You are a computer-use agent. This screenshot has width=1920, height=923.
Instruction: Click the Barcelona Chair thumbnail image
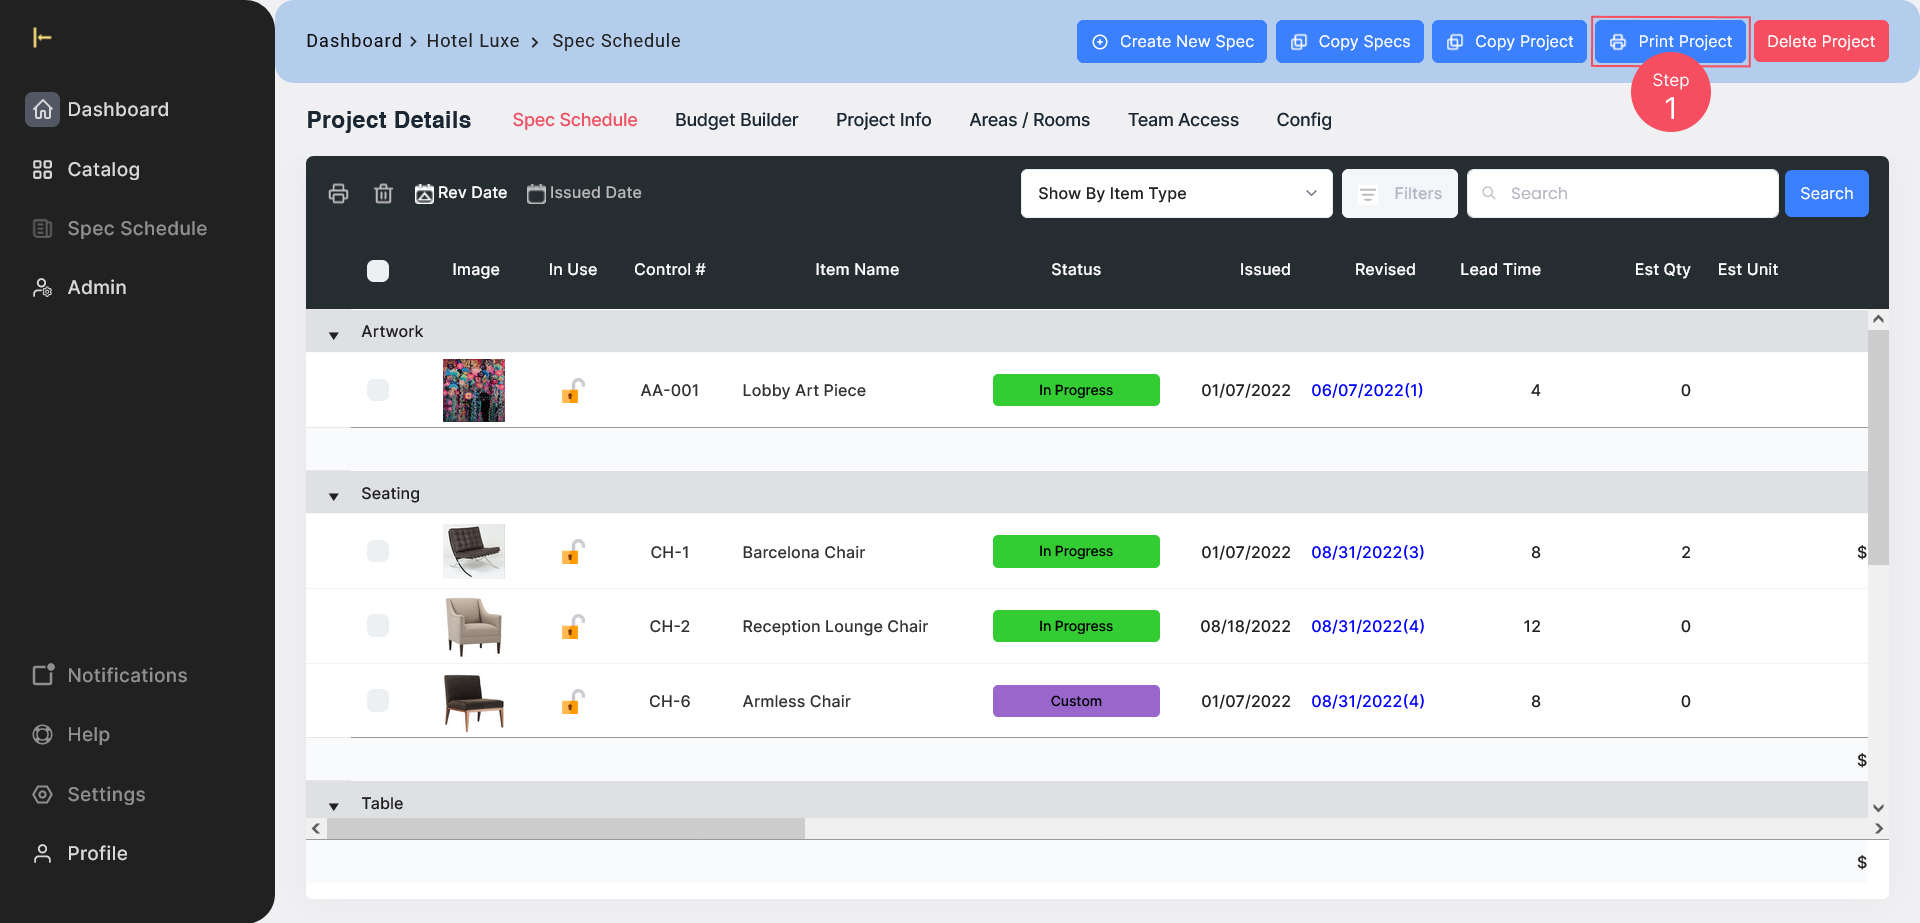[x=474, y=551]
